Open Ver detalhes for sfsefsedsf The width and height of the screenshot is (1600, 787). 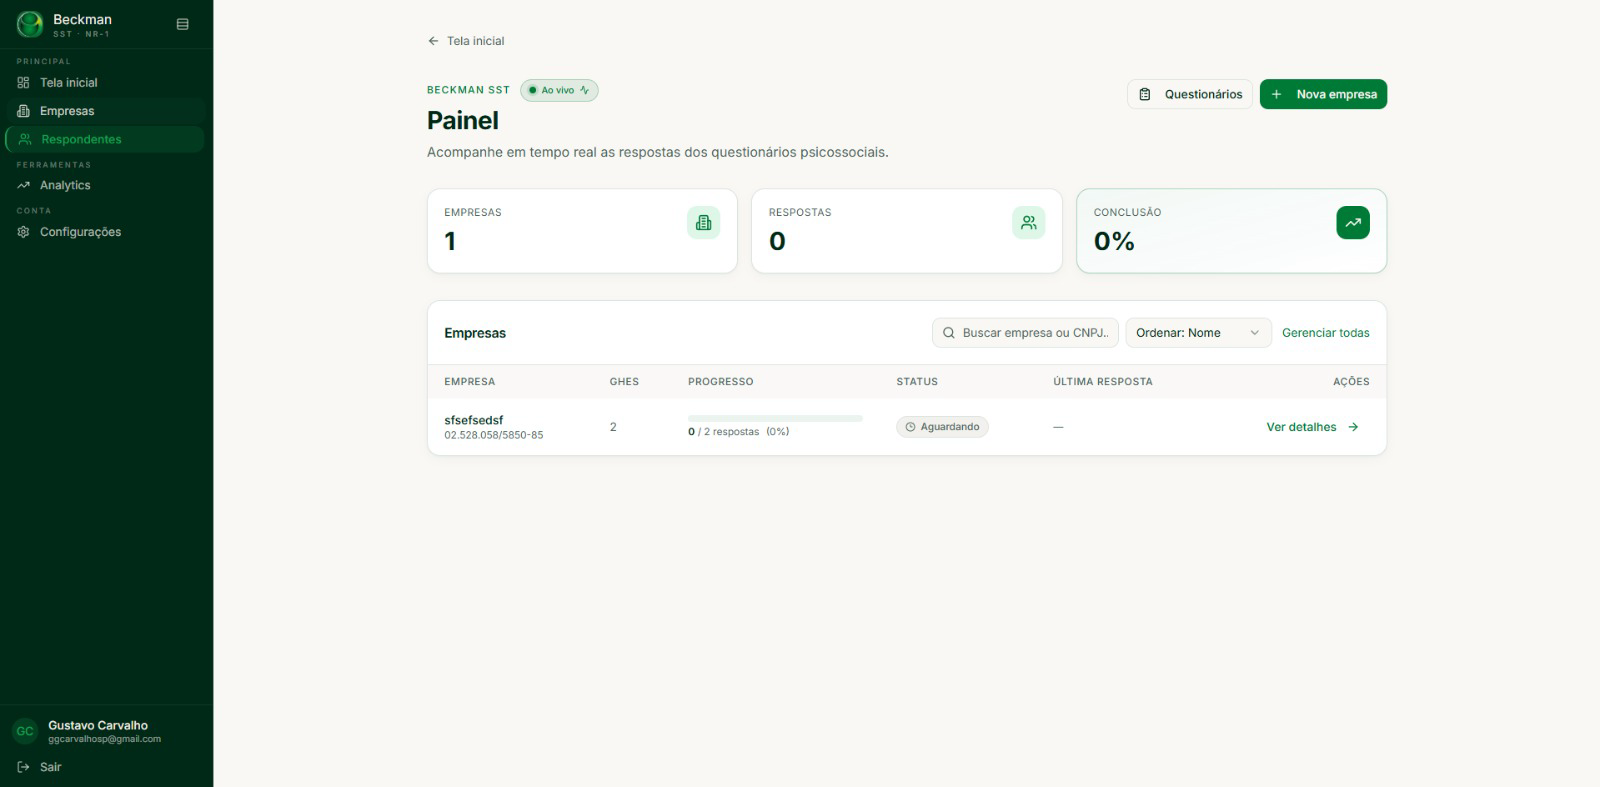pyautogui.click(x=1313, y=427)
